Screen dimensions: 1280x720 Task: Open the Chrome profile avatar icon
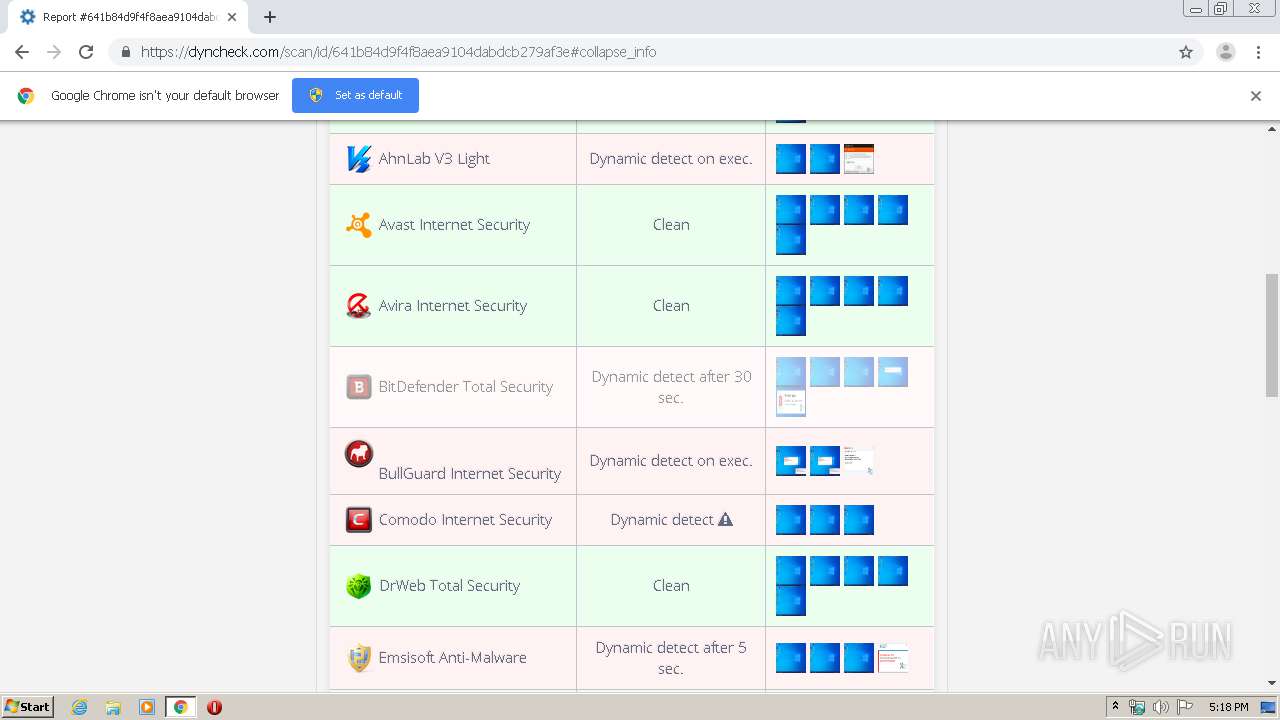(x=1225, y=52)
